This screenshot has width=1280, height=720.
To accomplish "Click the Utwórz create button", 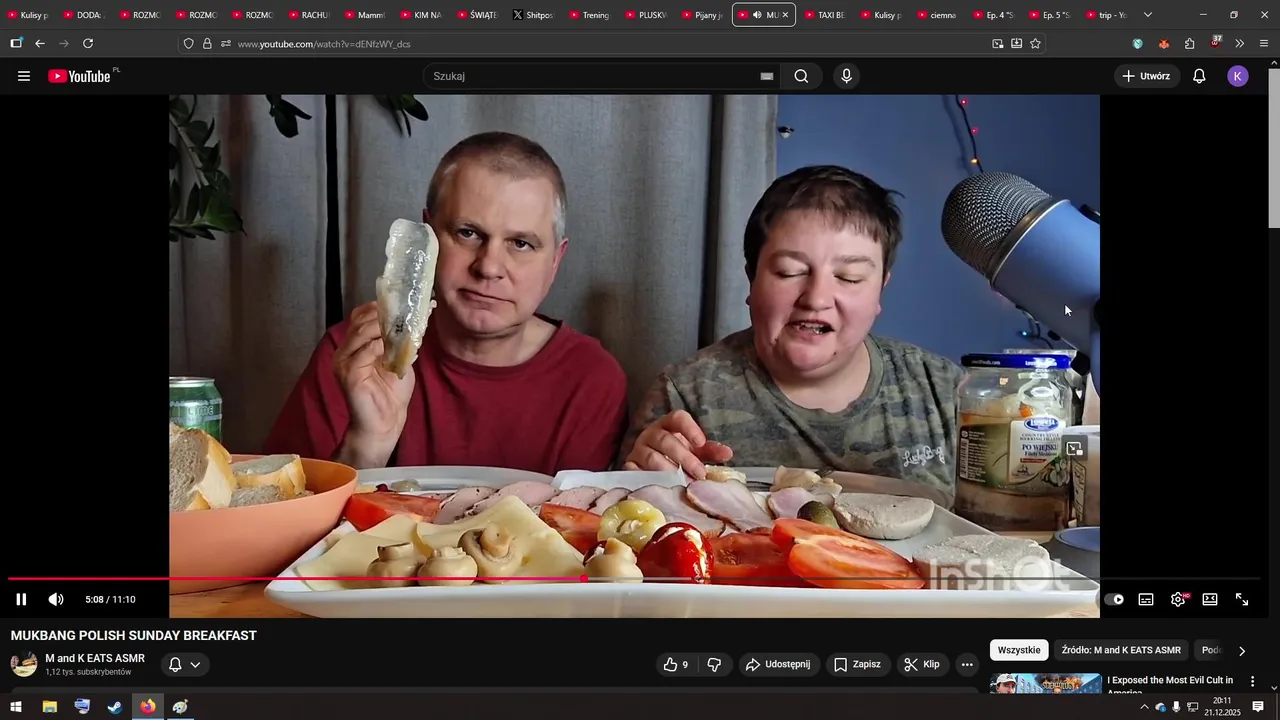I will tap(1145, 76).
